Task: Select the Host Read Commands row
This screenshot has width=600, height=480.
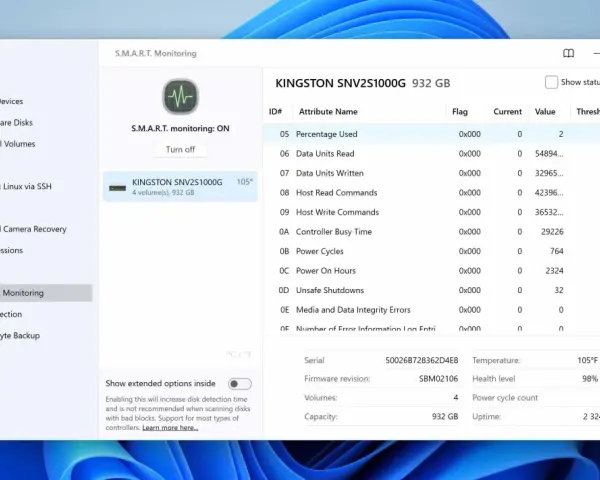Action: click(431, 193)
